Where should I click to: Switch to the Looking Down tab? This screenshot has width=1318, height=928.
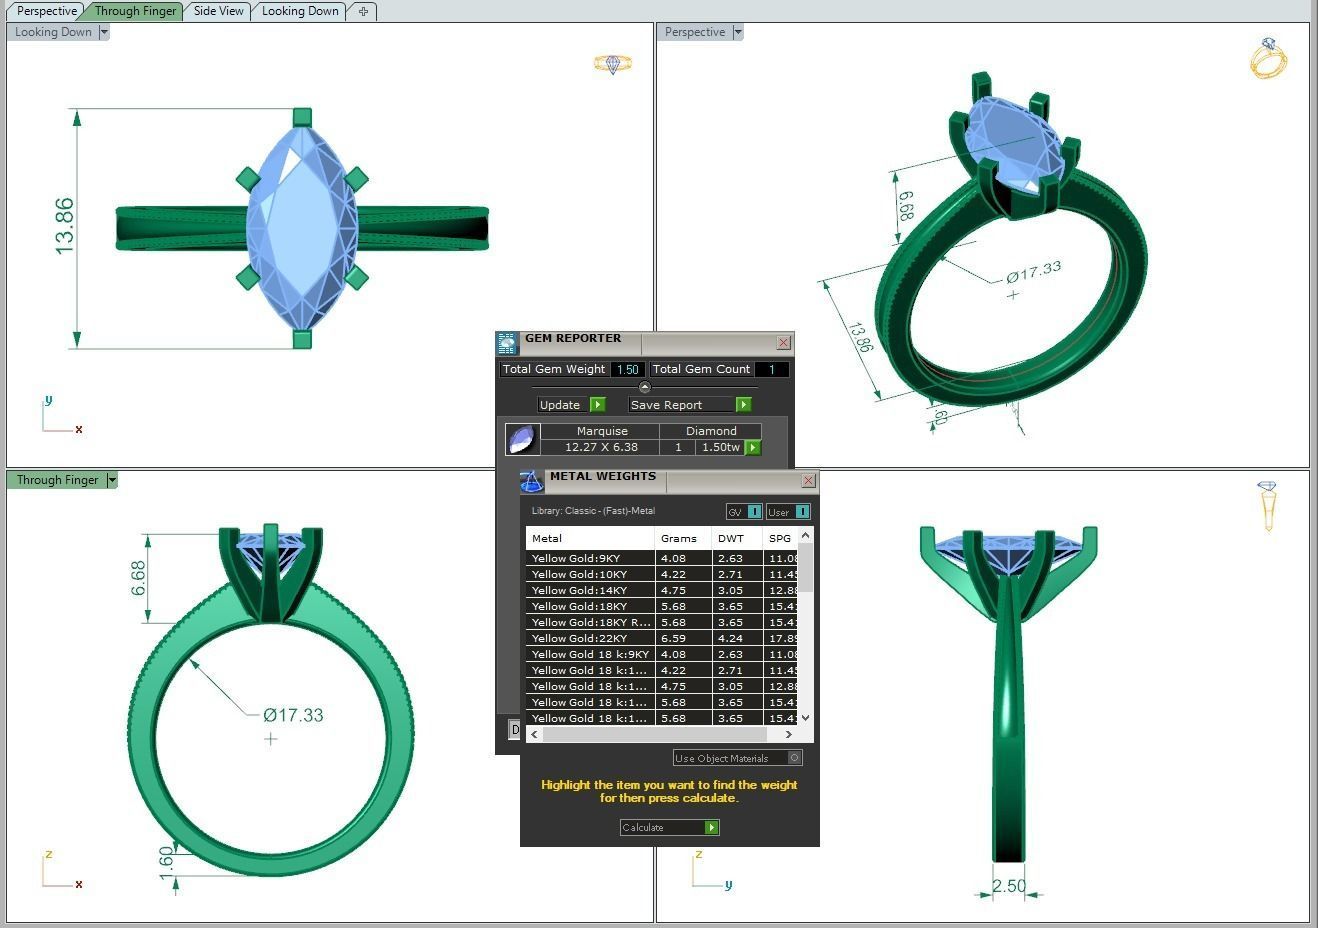coord(300,11)
